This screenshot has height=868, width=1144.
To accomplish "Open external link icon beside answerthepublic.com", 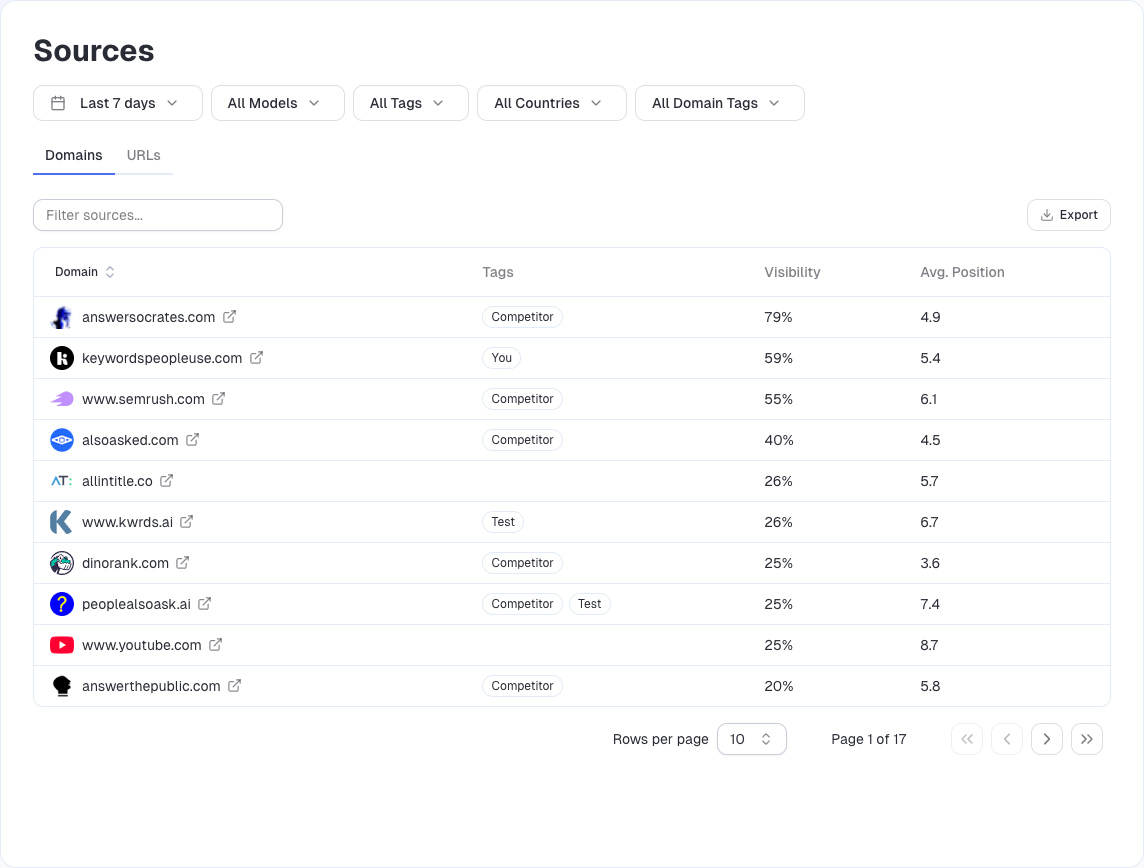I will point(234,686).
